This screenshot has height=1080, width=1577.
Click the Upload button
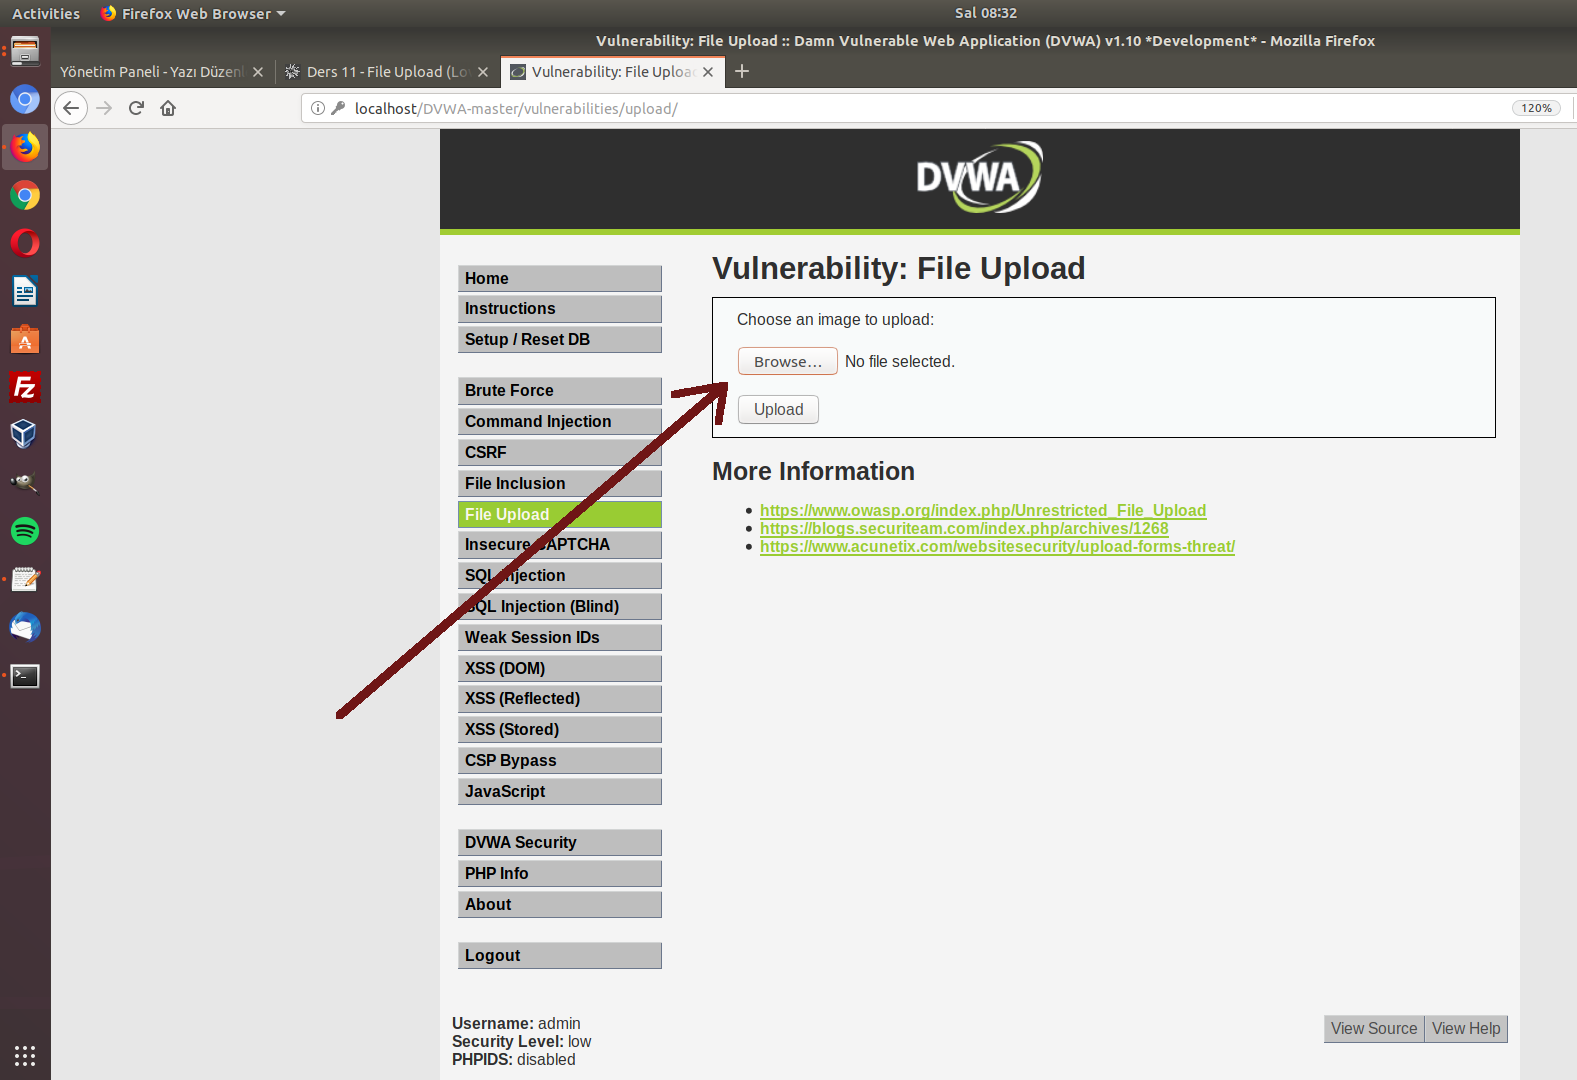pyautogui.click(x=778, y=409)
